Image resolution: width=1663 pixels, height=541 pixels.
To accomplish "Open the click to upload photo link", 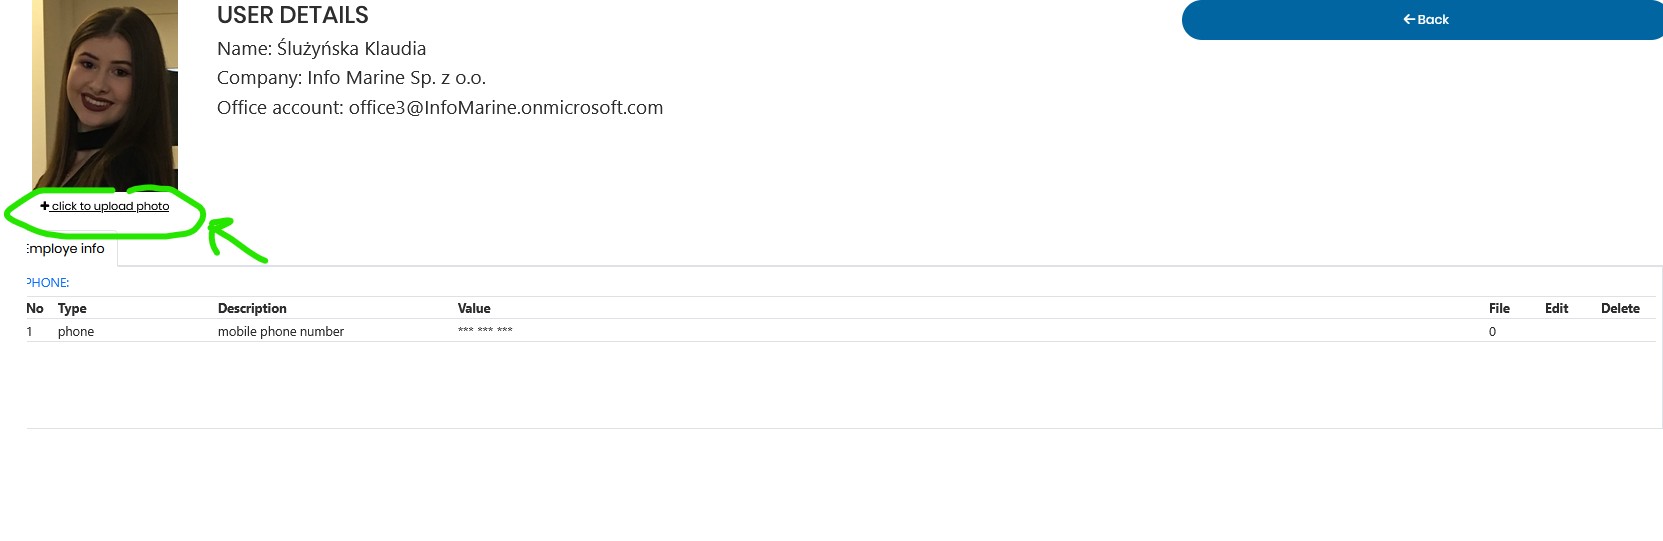I will pyautogui.click(x=110, y=206).
